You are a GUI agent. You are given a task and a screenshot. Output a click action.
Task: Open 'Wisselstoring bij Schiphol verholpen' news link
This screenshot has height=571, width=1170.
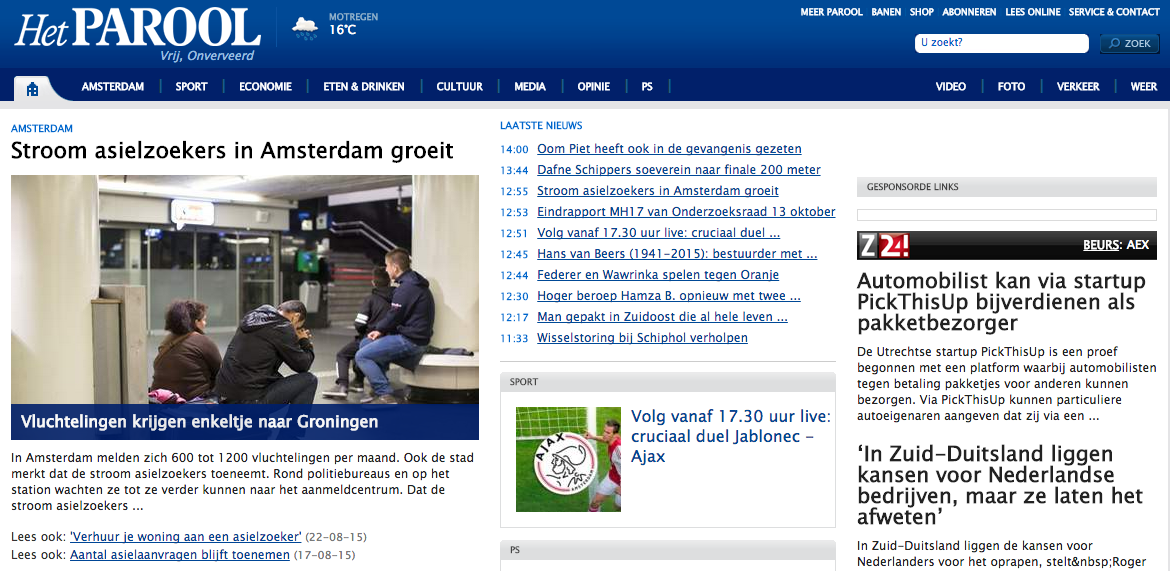(642, 338)
